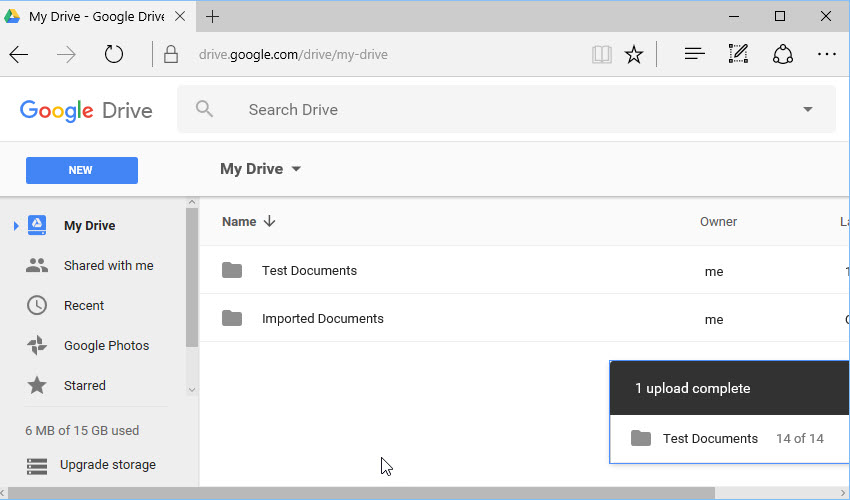Screen dimensions: 850x500
Task: Click the 6 MB of 15 GB used text
Action: (82, 431)
